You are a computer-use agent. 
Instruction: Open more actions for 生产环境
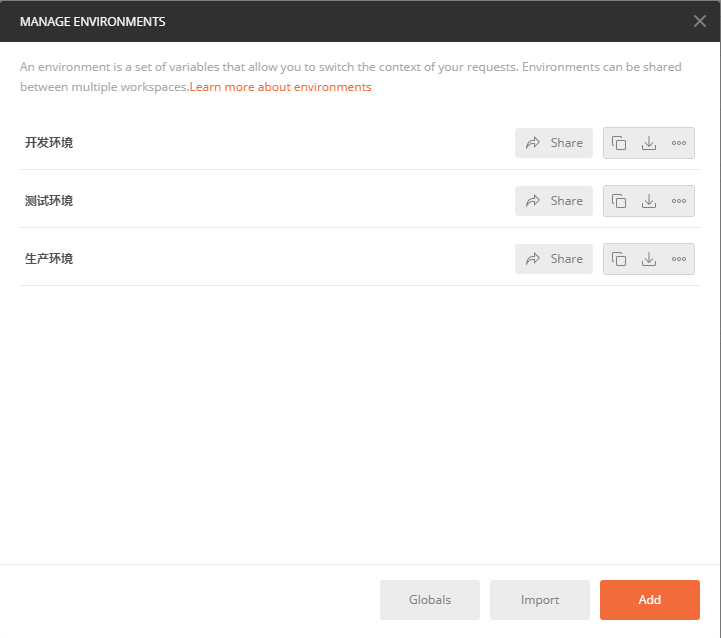tap(679, 259)
